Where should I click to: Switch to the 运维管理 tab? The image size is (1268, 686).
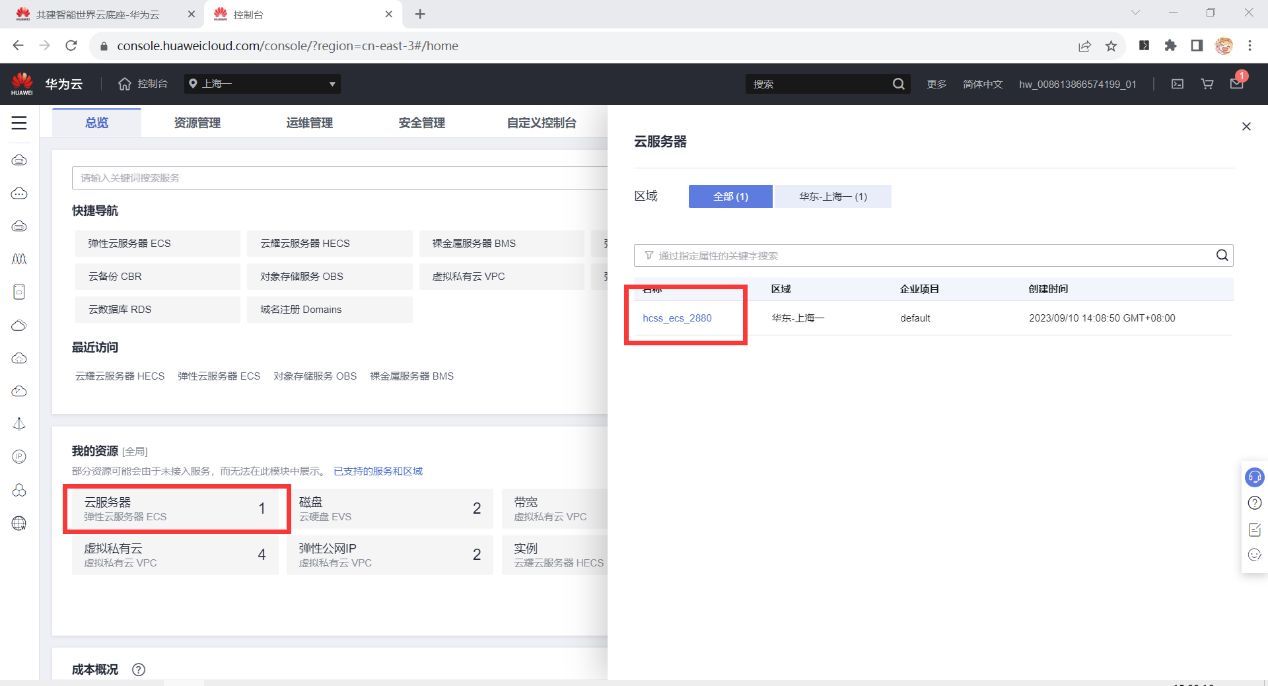(x=309, y=123)
